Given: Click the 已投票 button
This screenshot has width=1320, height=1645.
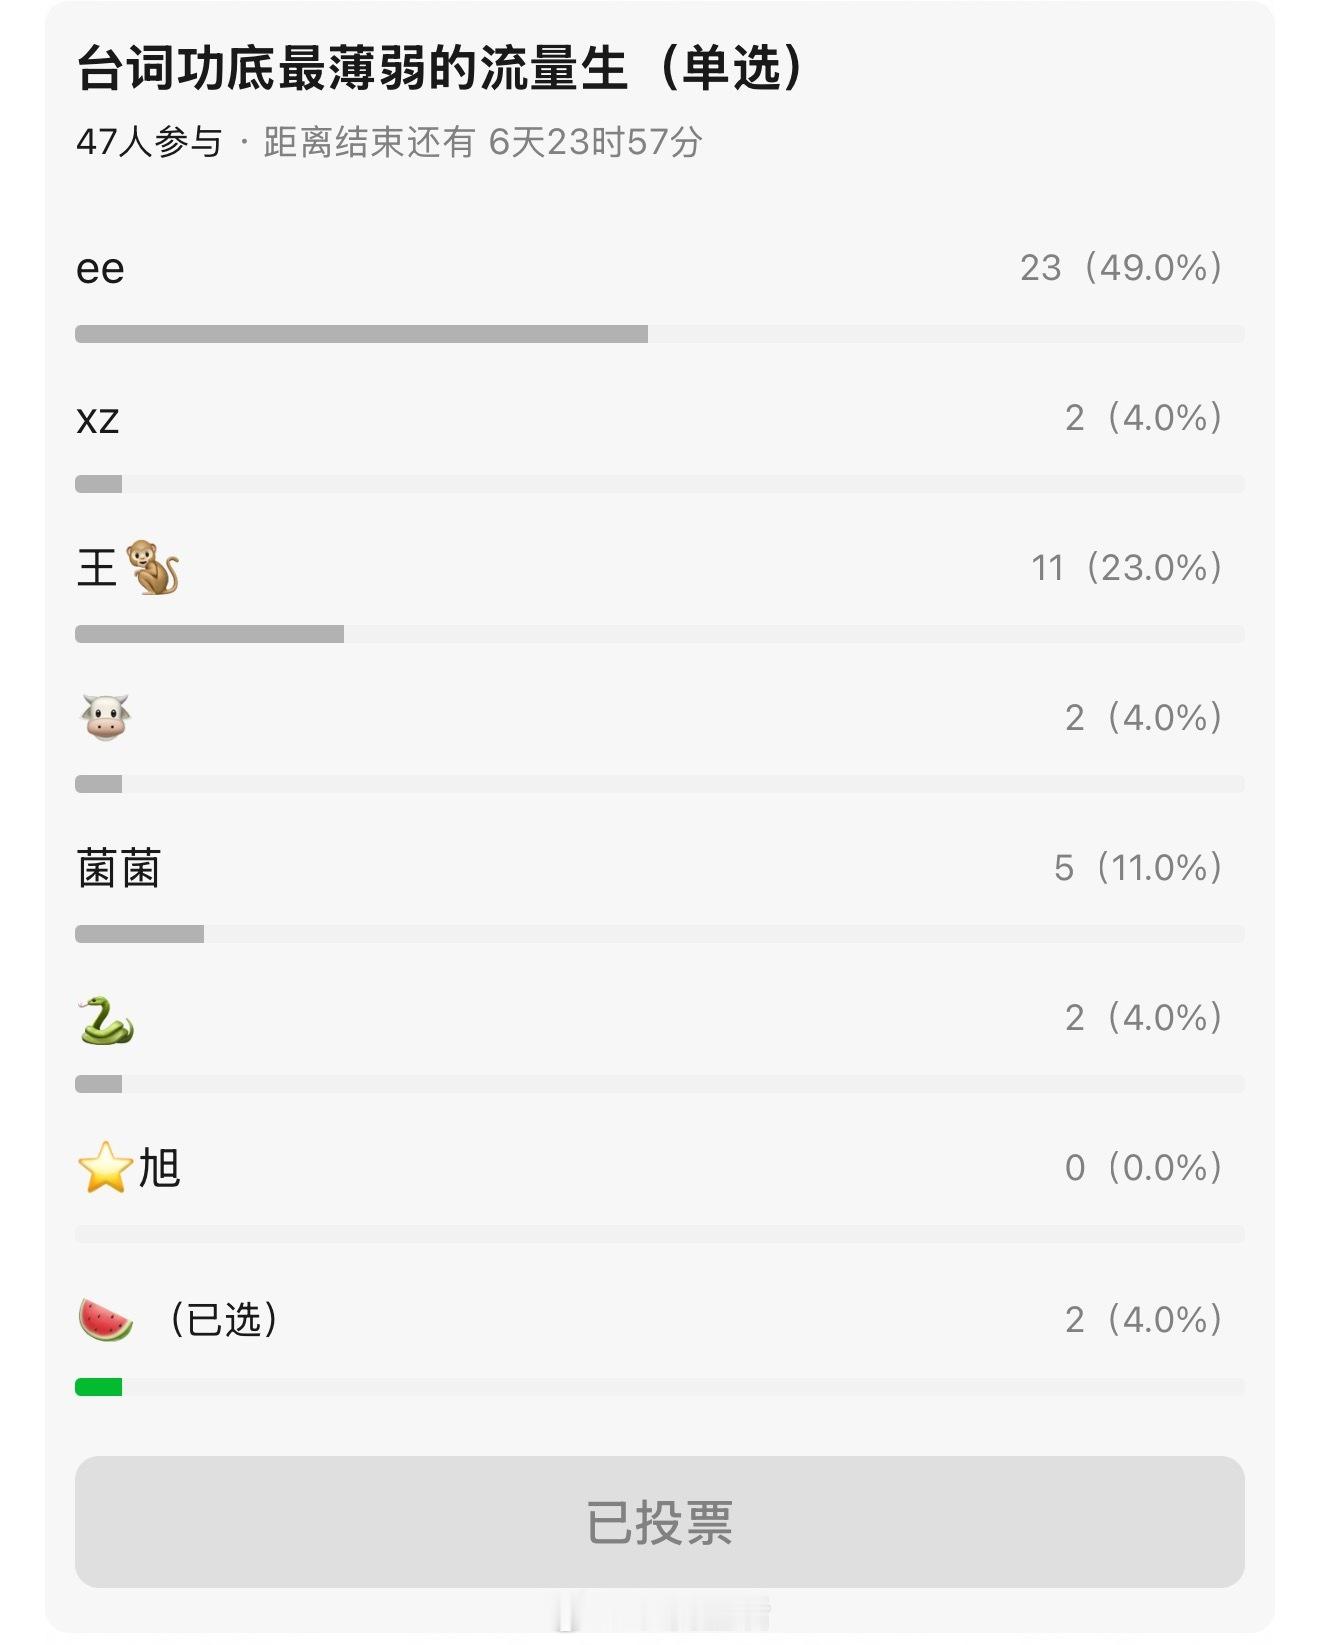Looking at the screenshot, I should (x=660, y=1522).
